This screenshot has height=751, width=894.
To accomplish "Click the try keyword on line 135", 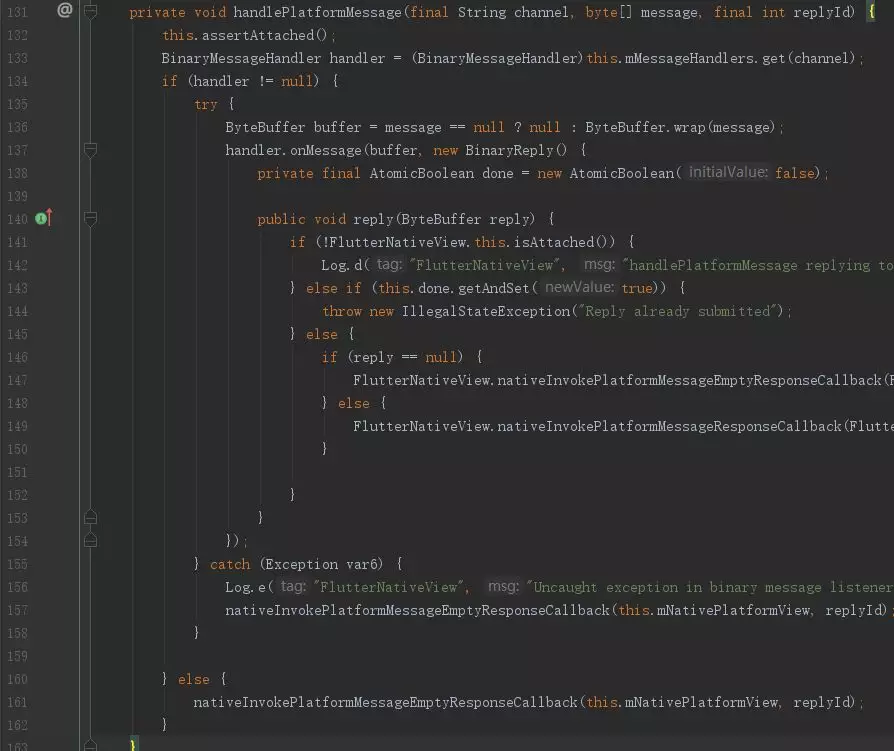I will (x=205, y=104).
